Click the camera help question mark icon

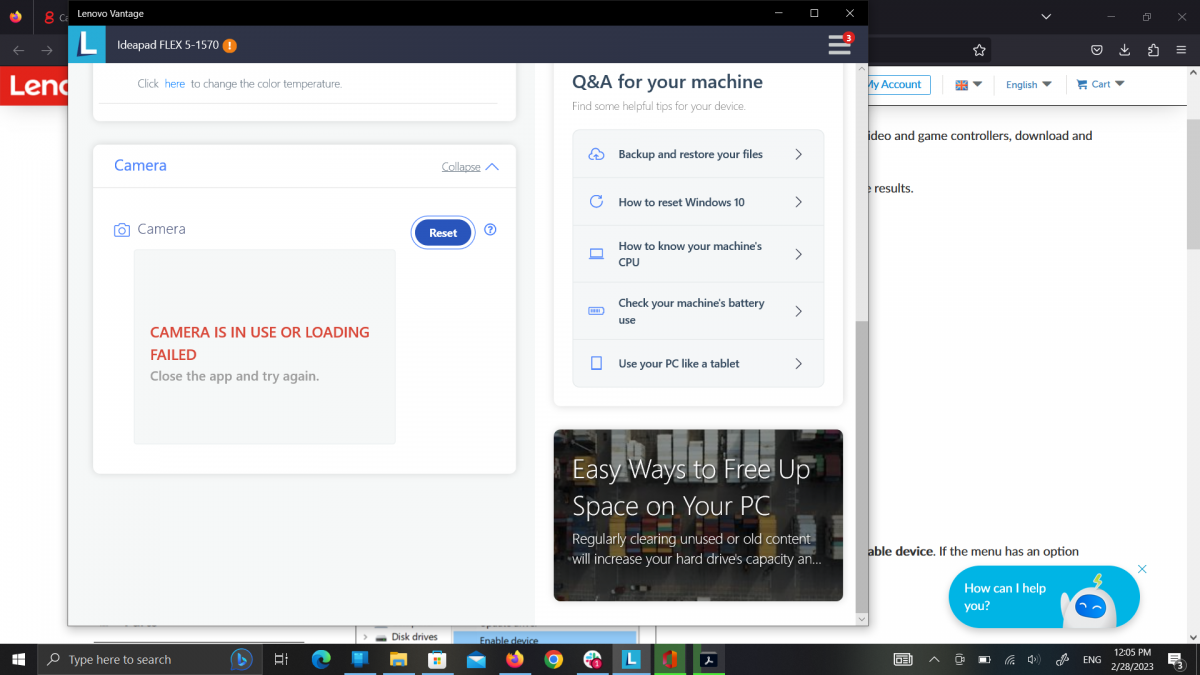(x=490, y=229)
